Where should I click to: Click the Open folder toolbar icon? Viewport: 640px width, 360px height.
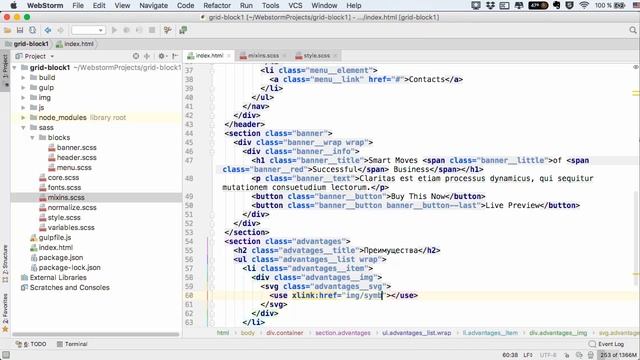7,30
